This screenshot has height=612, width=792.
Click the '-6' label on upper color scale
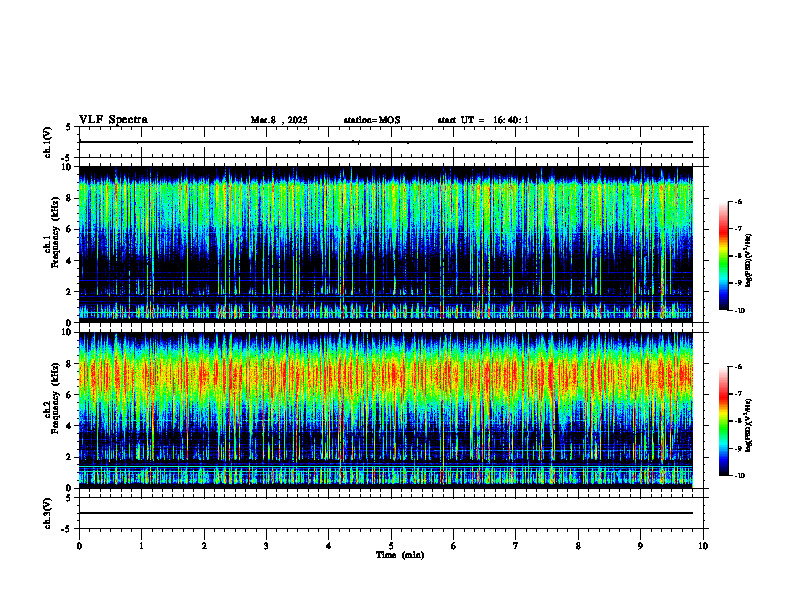pyautogui.click(x=738, y=201)
